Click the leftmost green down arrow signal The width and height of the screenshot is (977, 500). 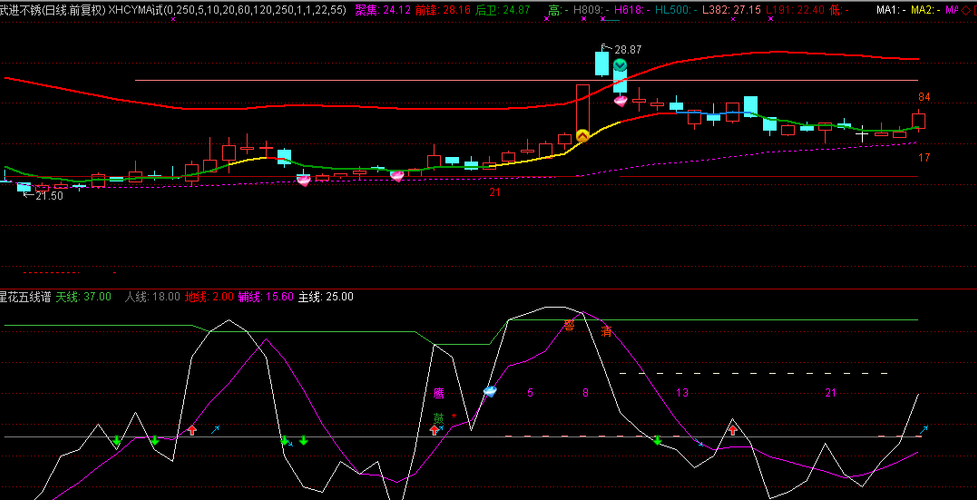116,441
